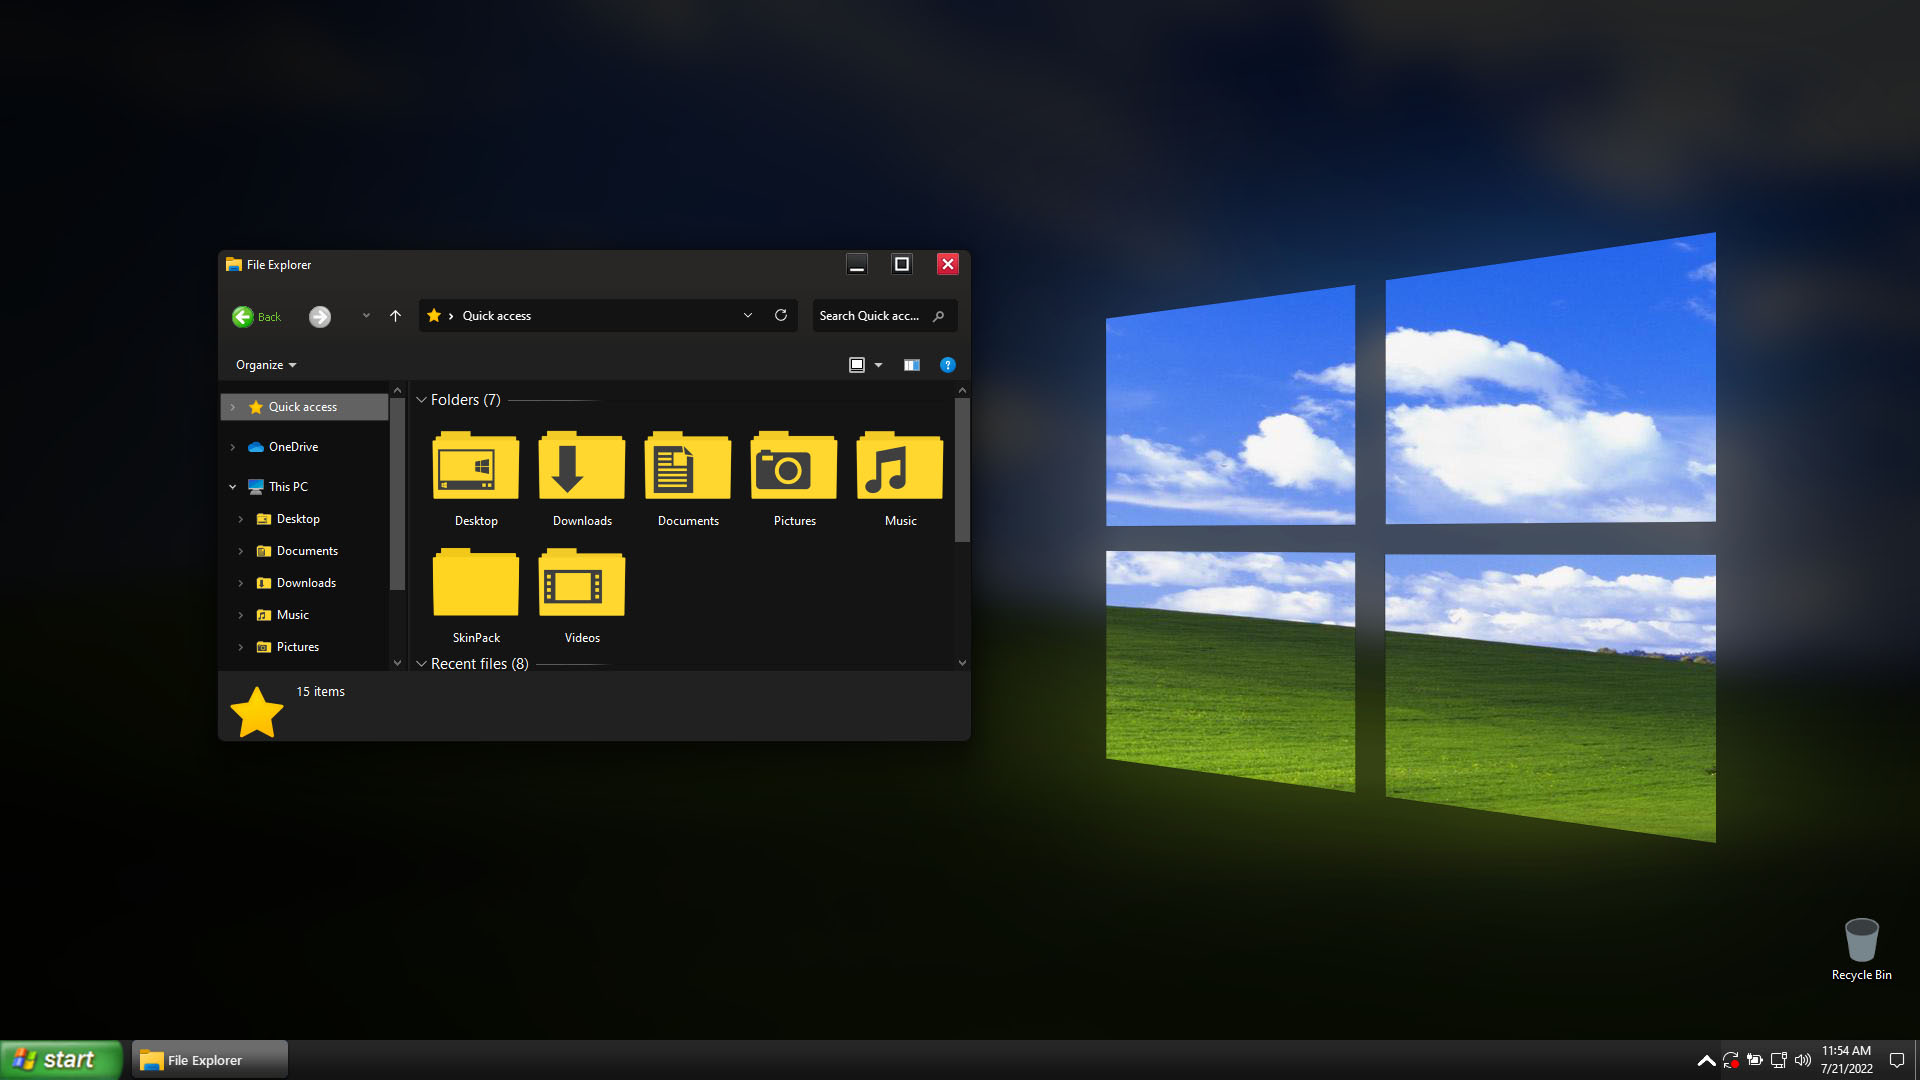Open the blue Help icon

point(948,365)
